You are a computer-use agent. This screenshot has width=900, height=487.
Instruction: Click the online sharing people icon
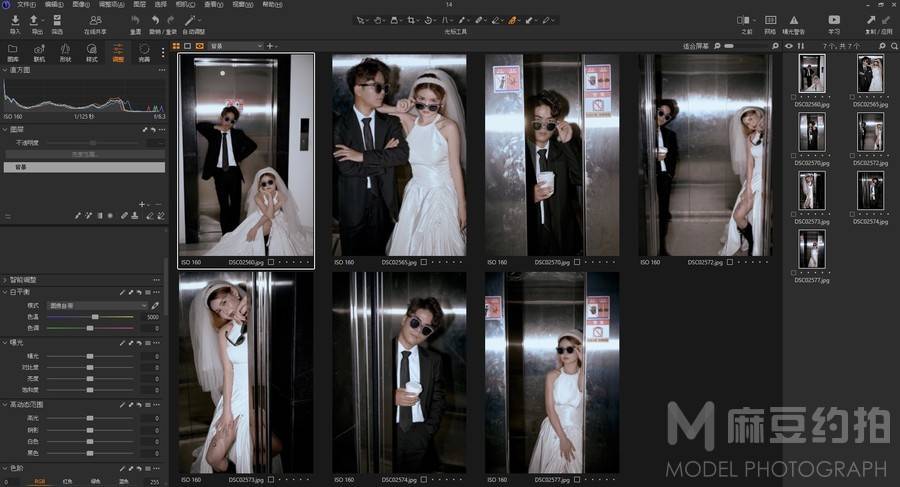click(95, 20)
